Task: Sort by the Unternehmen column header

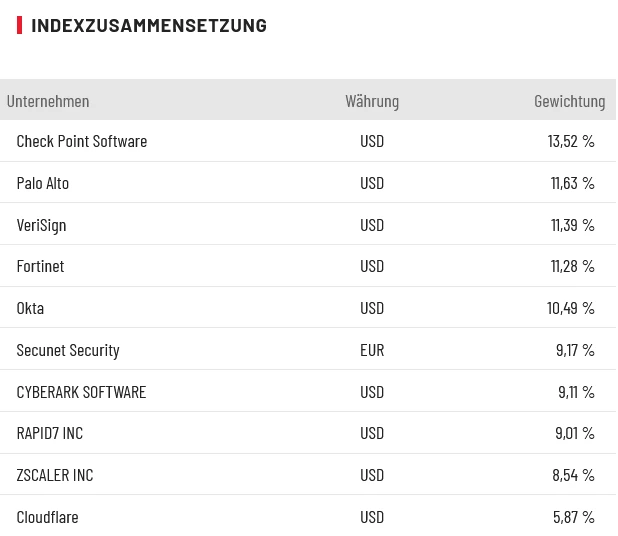Action: 48,101
